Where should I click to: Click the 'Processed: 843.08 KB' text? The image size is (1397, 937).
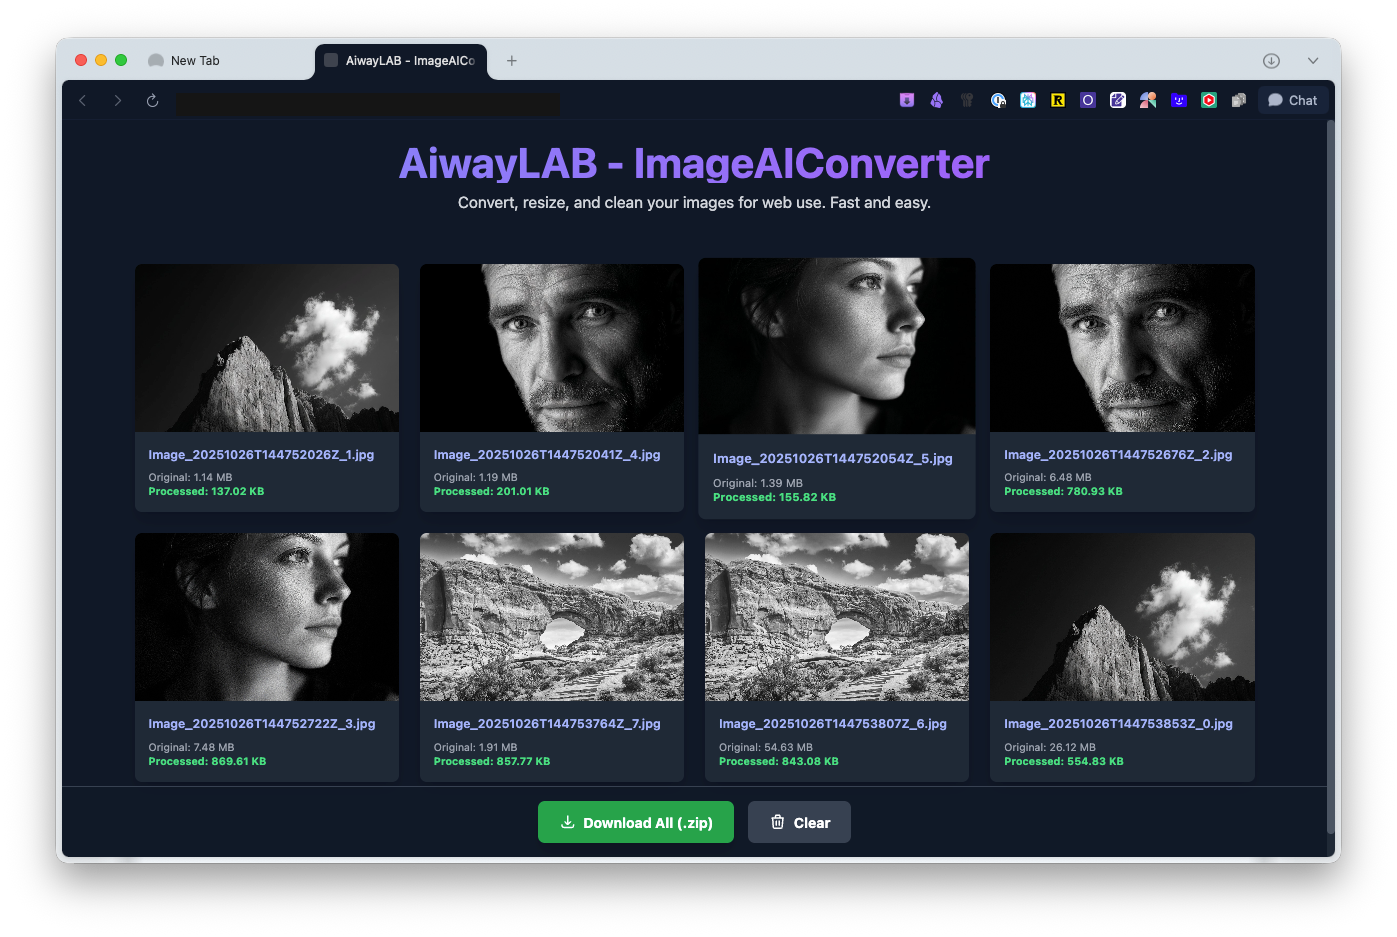(x=779, y=762)
